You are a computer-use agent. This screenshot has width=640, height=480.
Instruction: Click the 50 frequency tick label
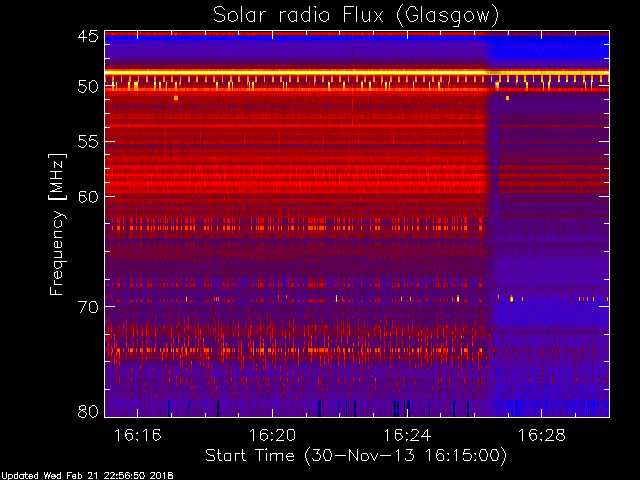click(88, 87)
